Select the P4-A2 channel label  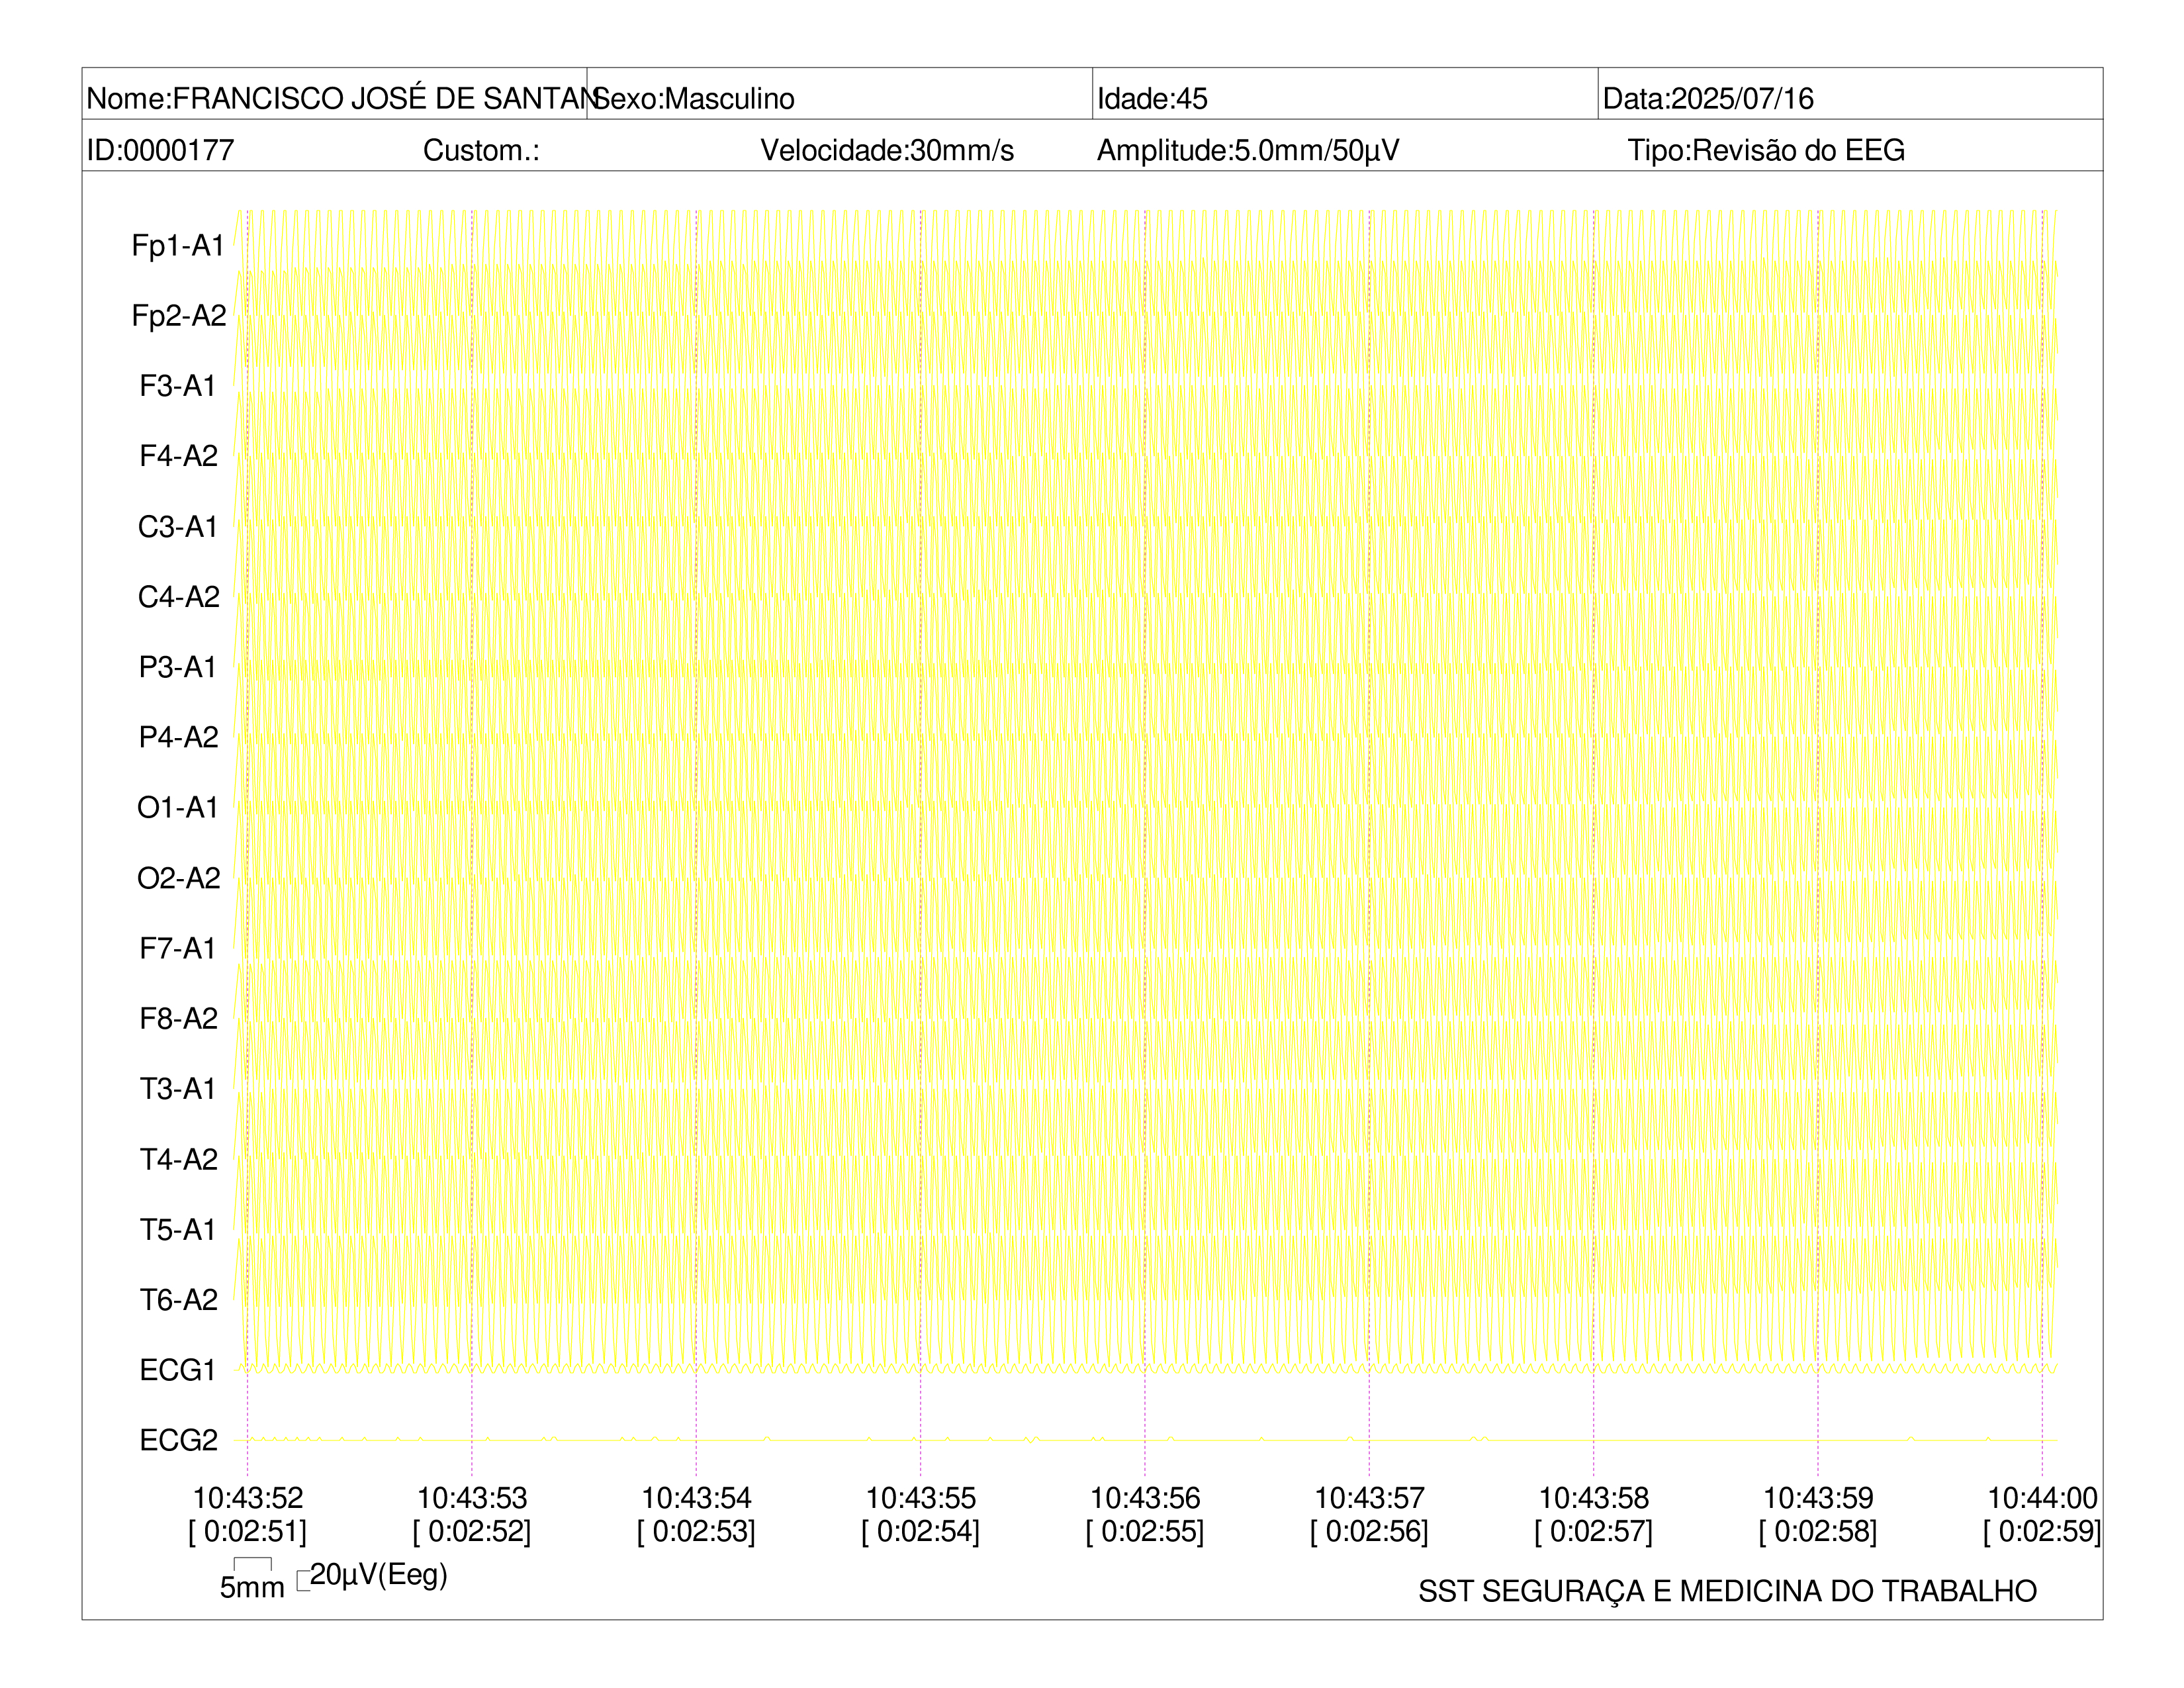click(x=178, y=737)
